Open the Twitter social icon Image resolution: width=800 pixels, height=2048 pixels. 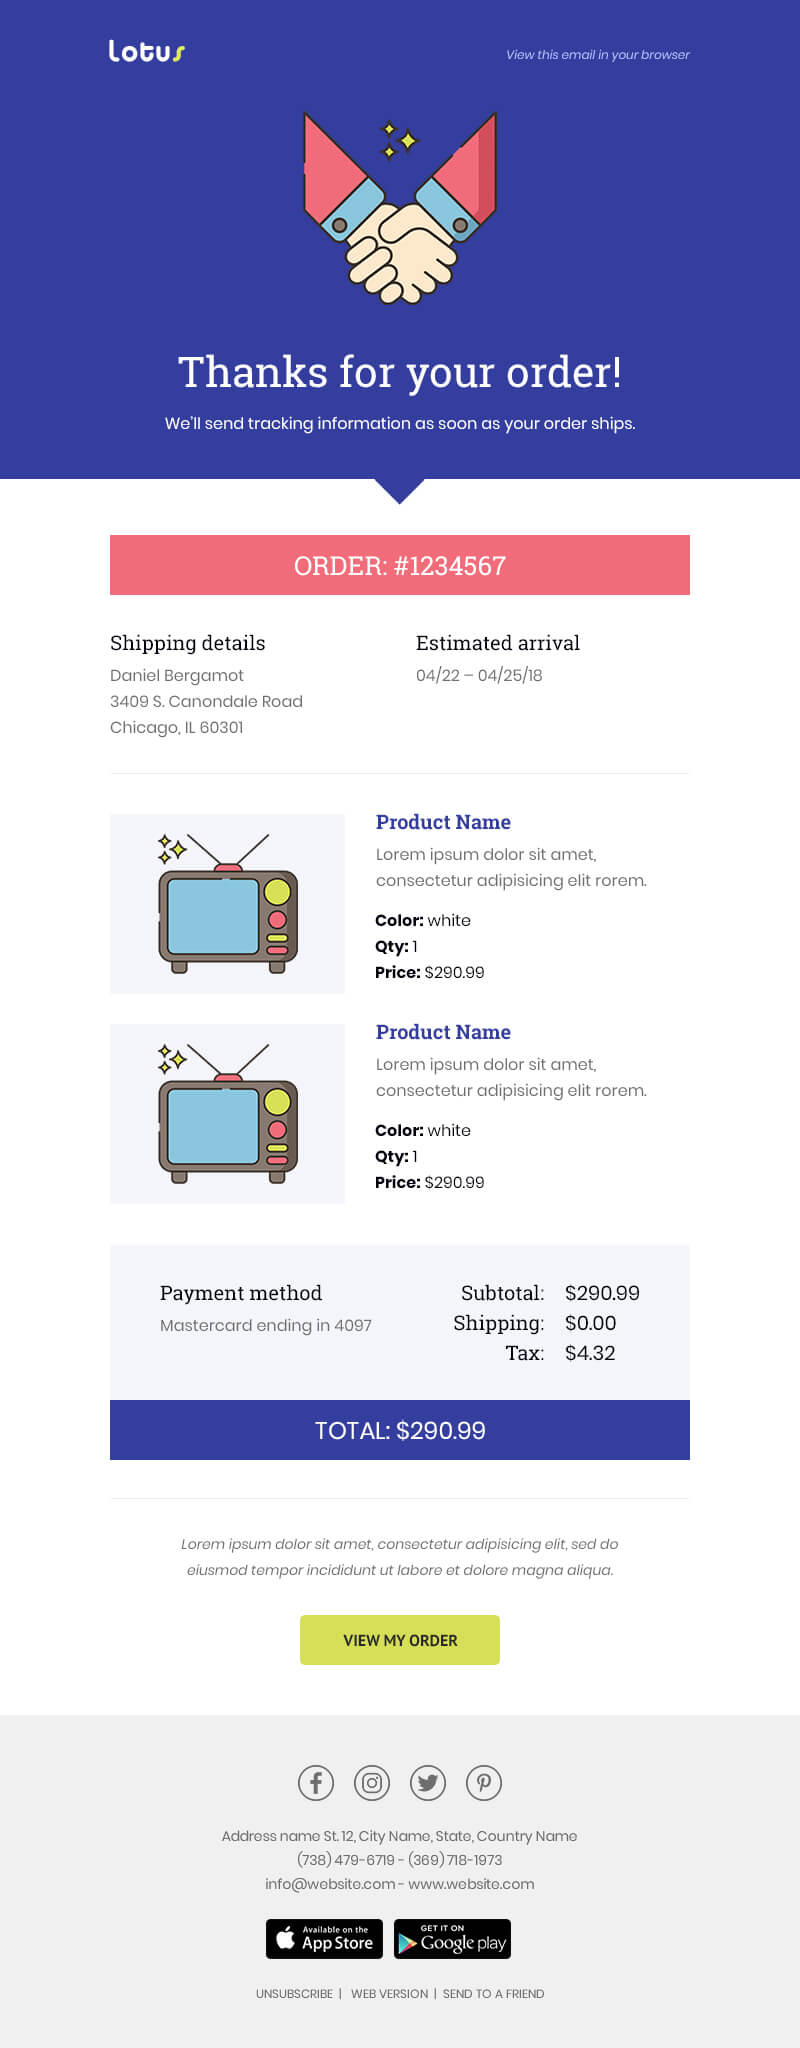pyautogui.click(x=428, y=1782)
